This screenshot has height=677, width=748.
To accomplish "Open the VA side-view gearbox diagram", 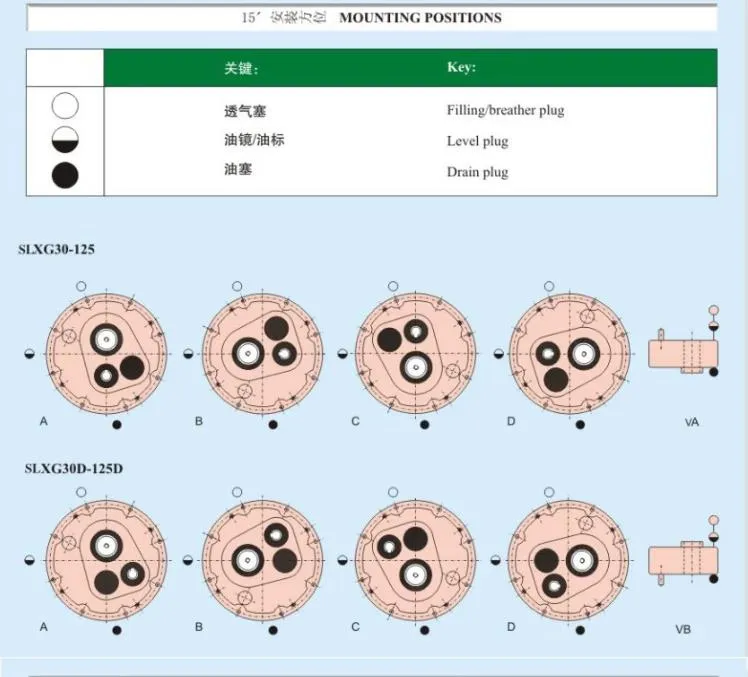I will click(x=683, y=352).
